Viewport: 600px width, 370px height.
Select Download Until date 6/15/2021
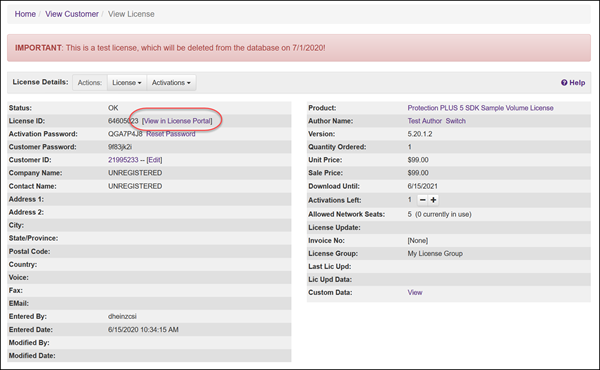[x=422, y=186]
